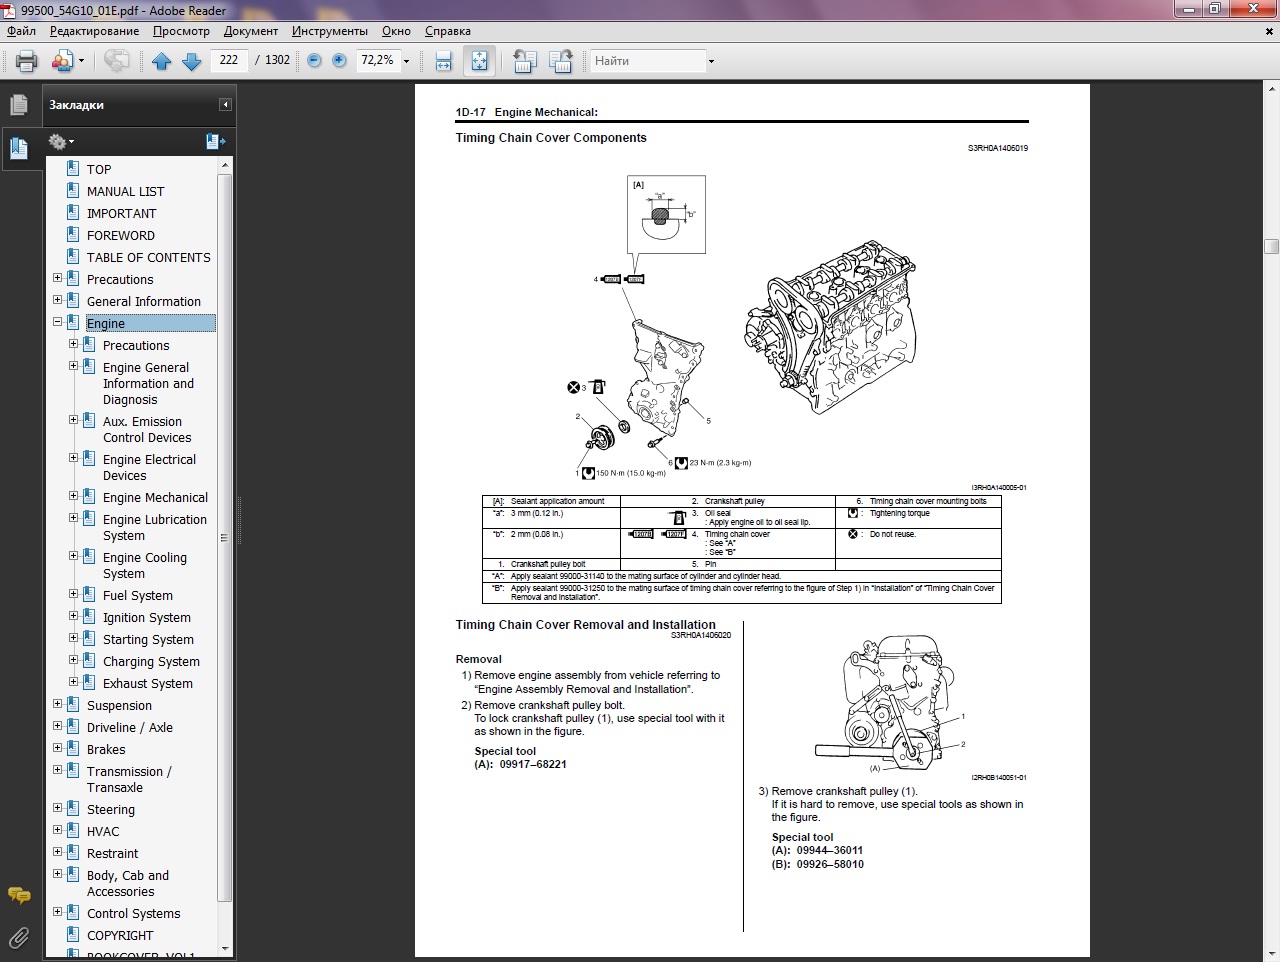The height and width of the screenshot is (962, 1280).
Task: Select the Engine Lubrication System bookmark
Action: click(x=155, y=528)
